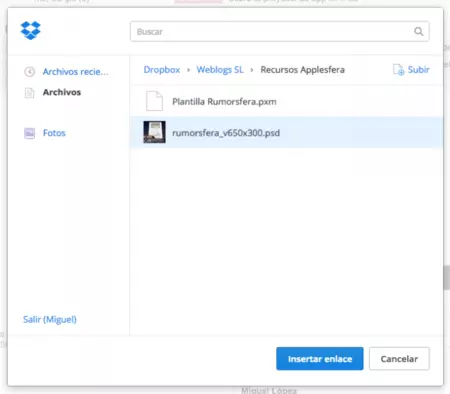Viewport: 450px width, 394px height.
Task: Click blank file icon of Plantilla Rumorsfera.pxm
Action: 154,101
